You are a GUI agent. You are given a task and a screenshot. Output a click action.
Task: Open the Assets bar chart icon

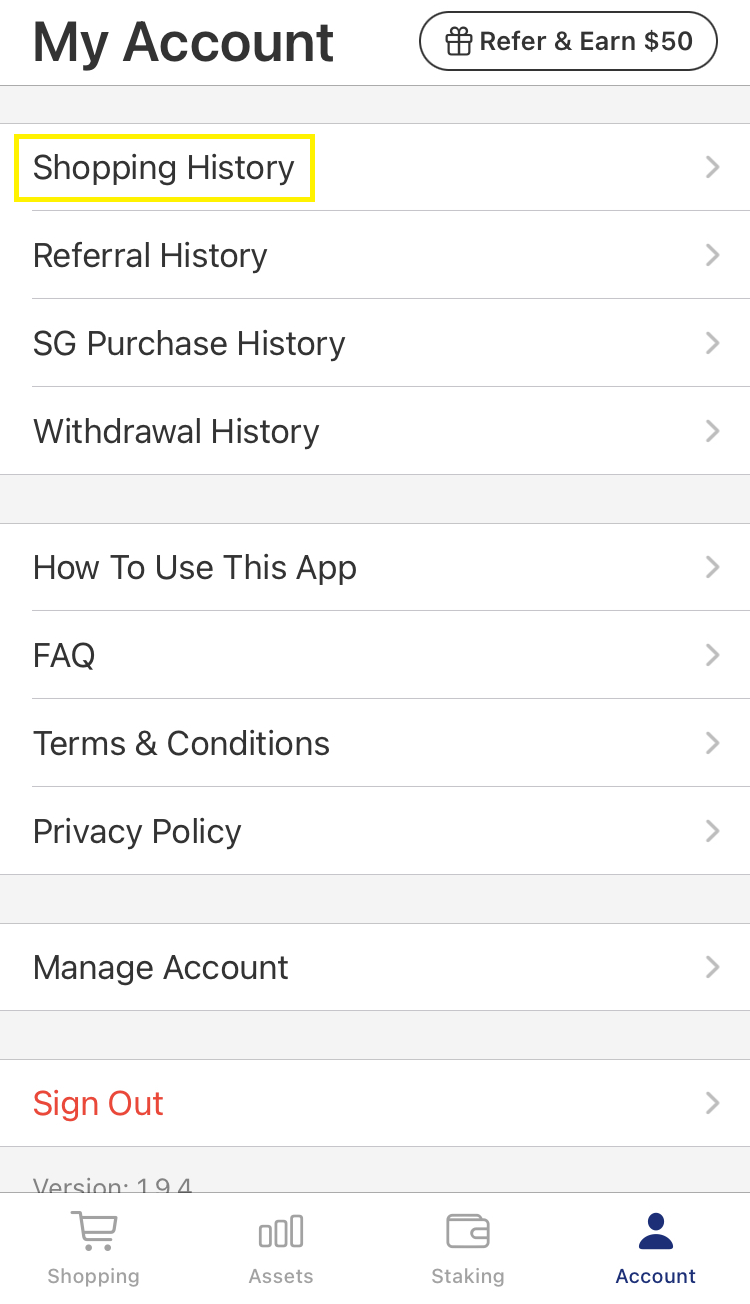coord(281,1231)
